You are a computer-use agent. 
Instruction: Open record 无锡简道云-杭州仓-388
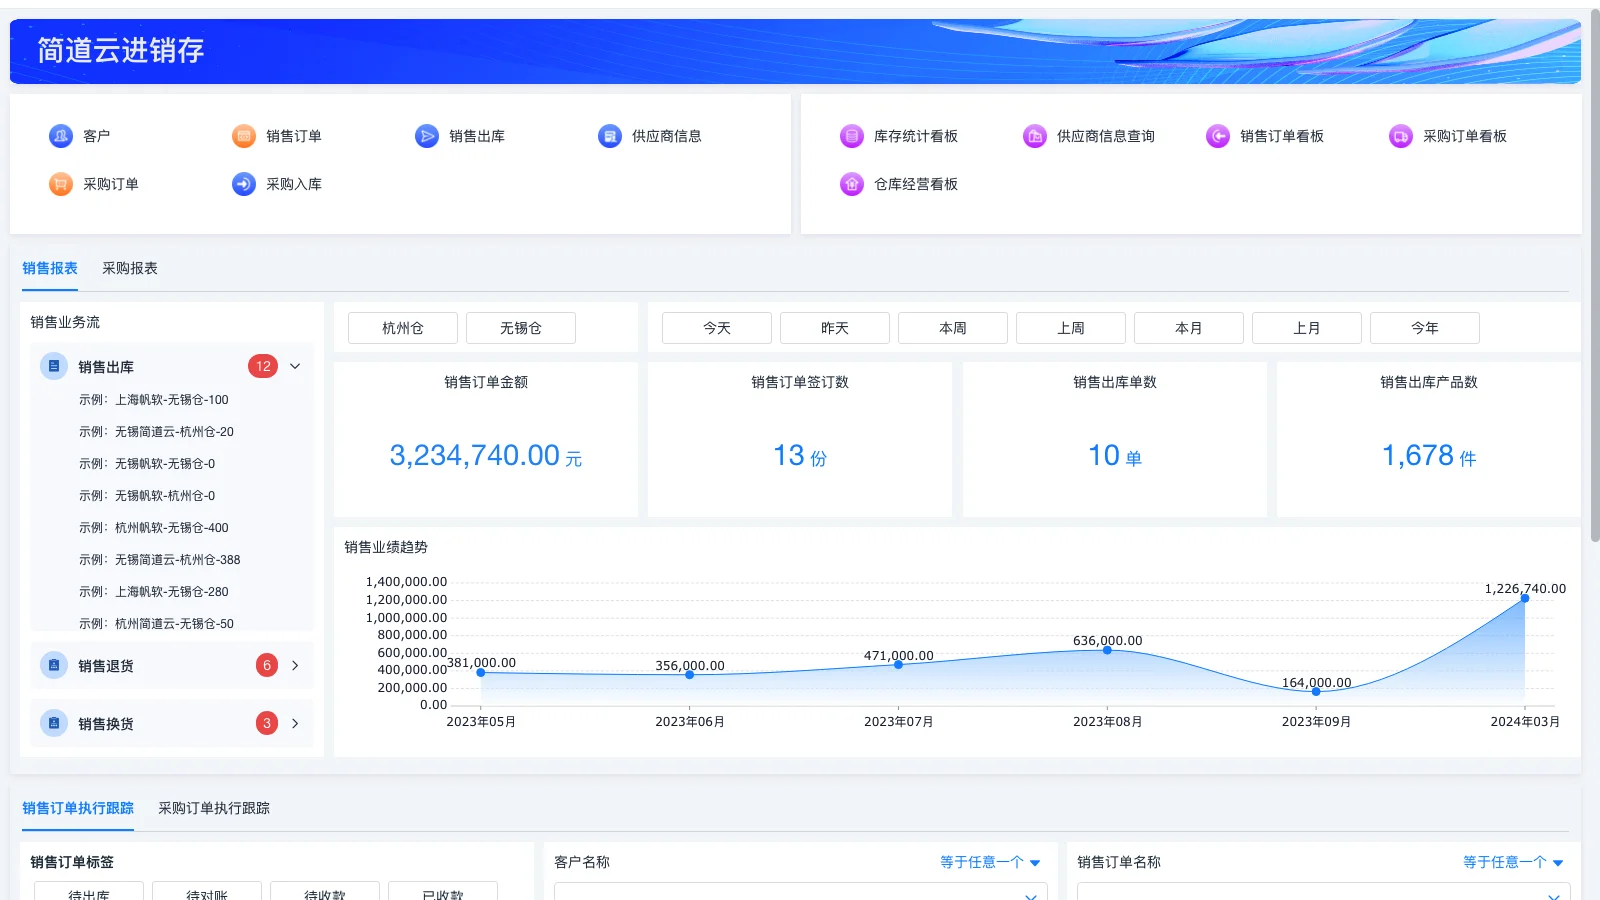pos(160,560)
